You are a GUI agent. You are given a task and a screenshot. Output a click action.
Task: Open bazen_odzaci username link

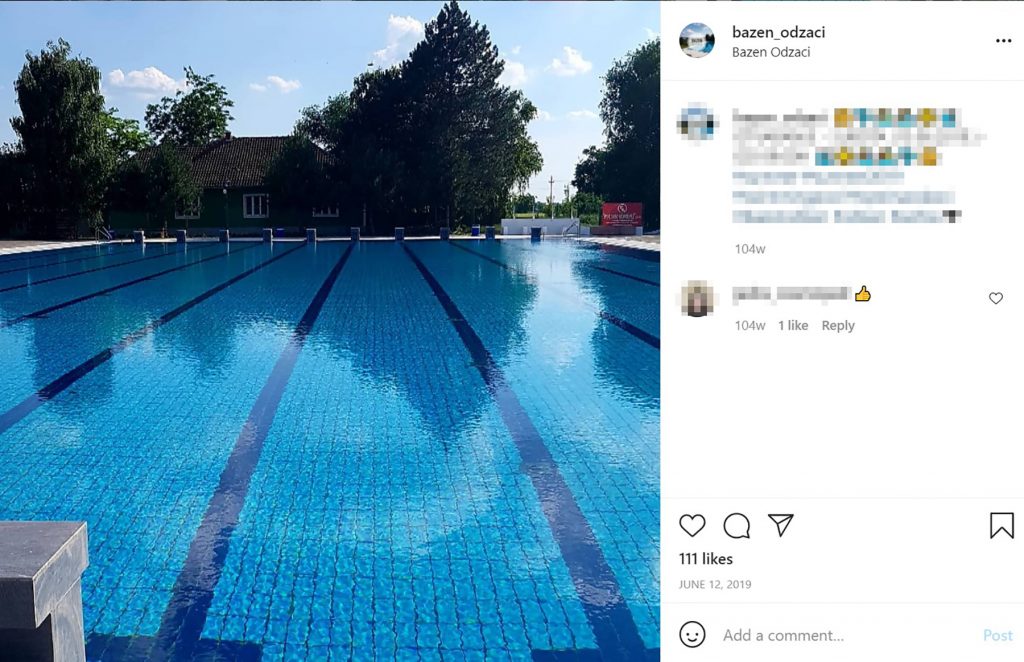coord(778,32)
